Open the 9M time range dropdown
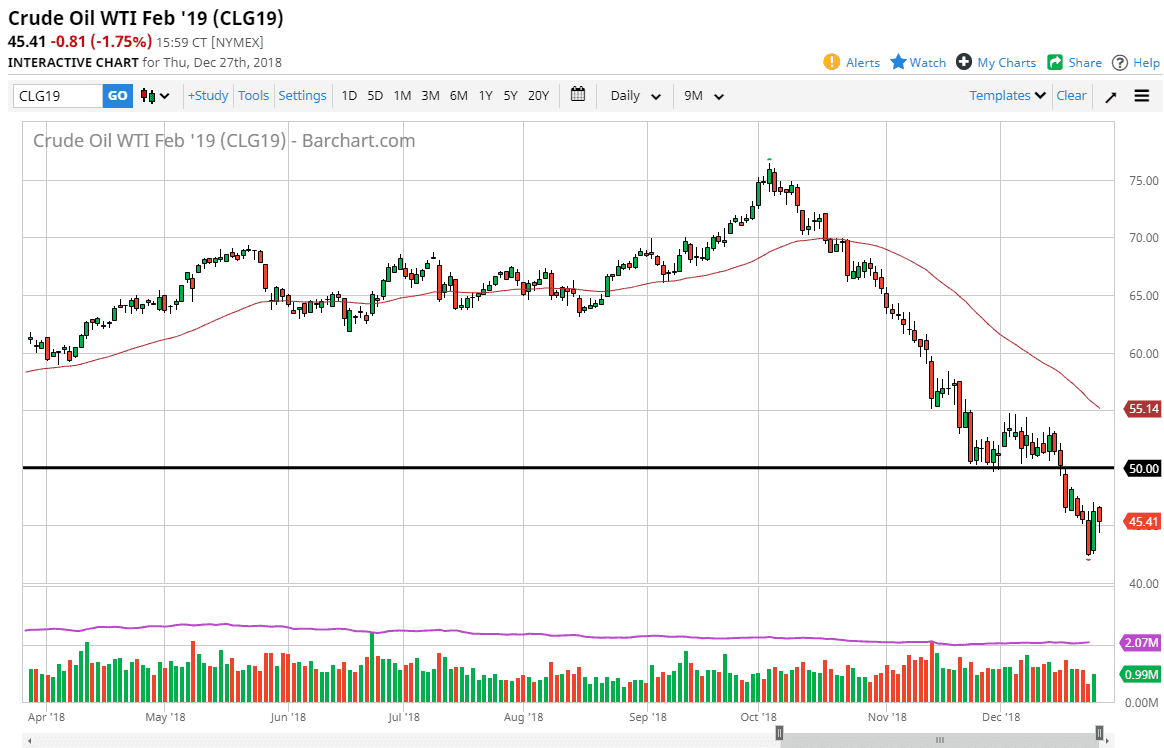Viewport: 1164px width, 748px height. [x=702, y=95]
